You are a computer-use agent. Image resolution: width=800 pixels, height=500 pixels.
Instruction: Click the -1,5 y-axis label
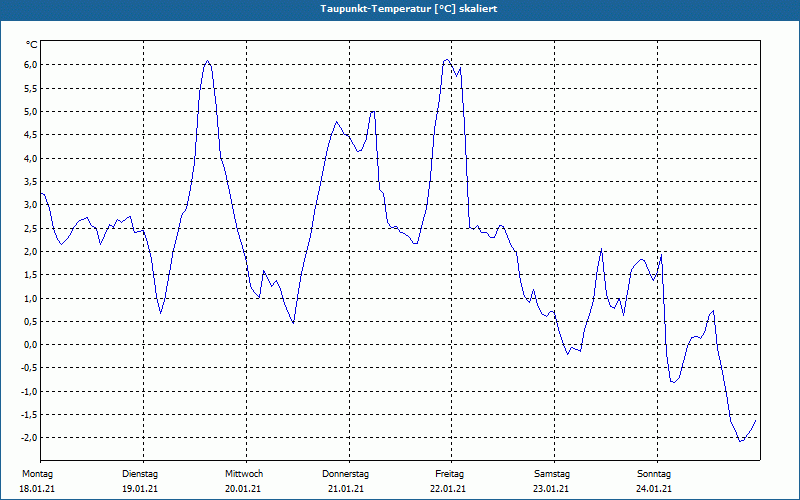(29, 415)
